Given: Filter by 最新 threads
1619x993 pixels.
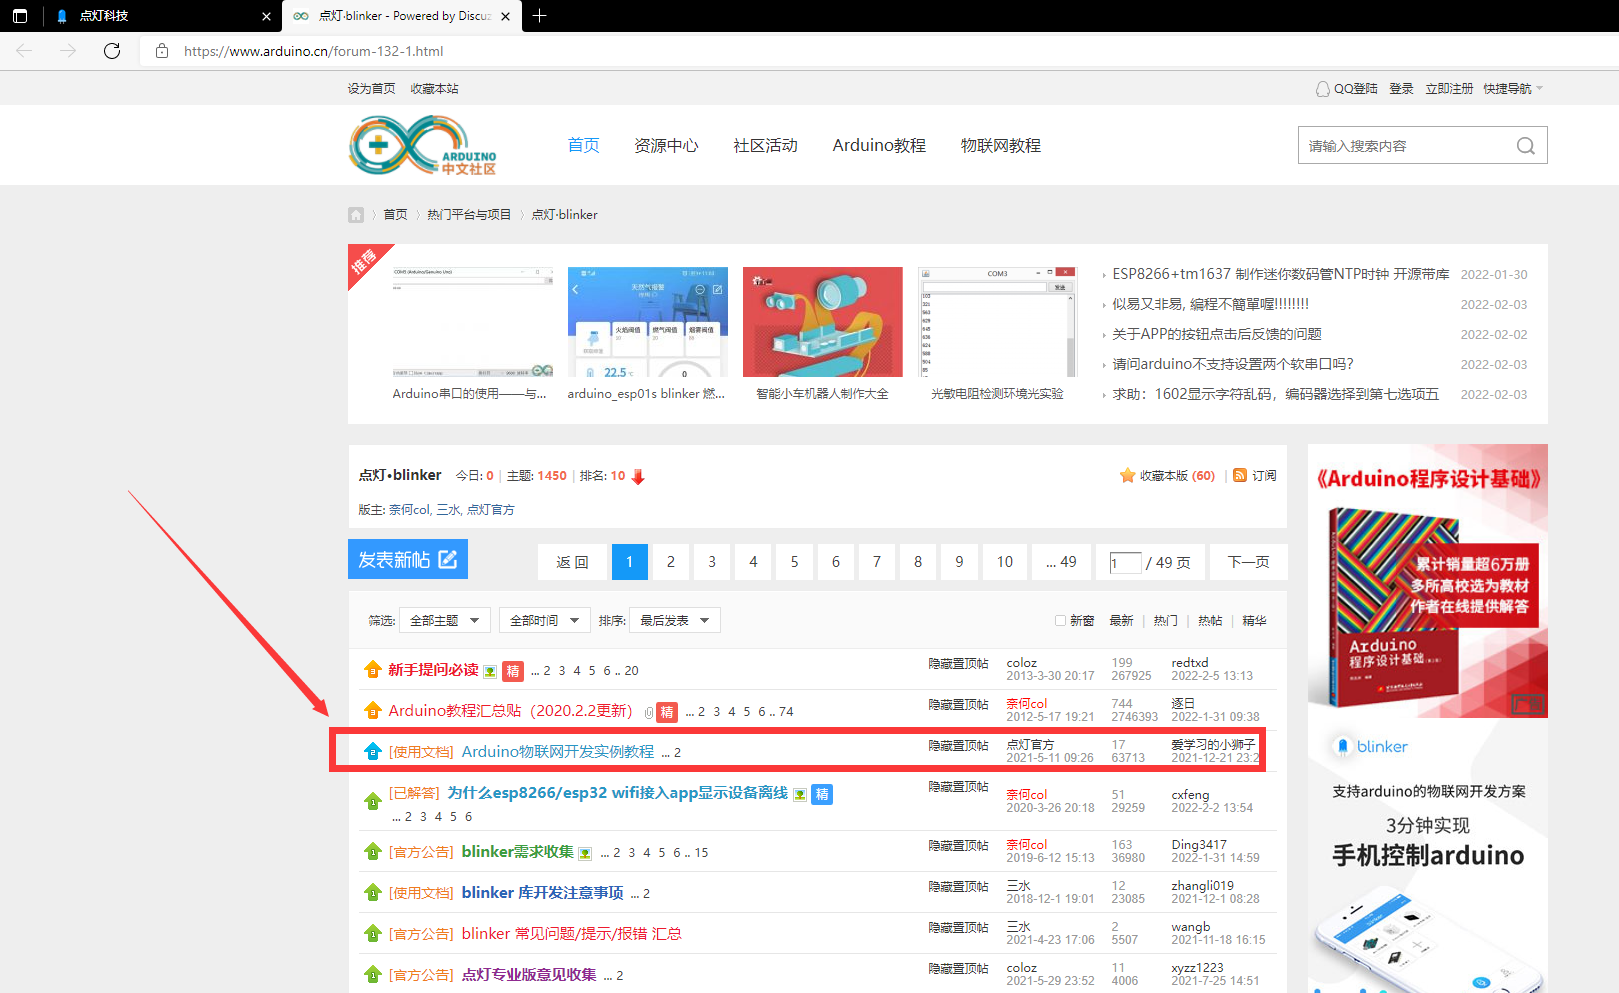Looking at the screenshot, I should point(1121,621).
